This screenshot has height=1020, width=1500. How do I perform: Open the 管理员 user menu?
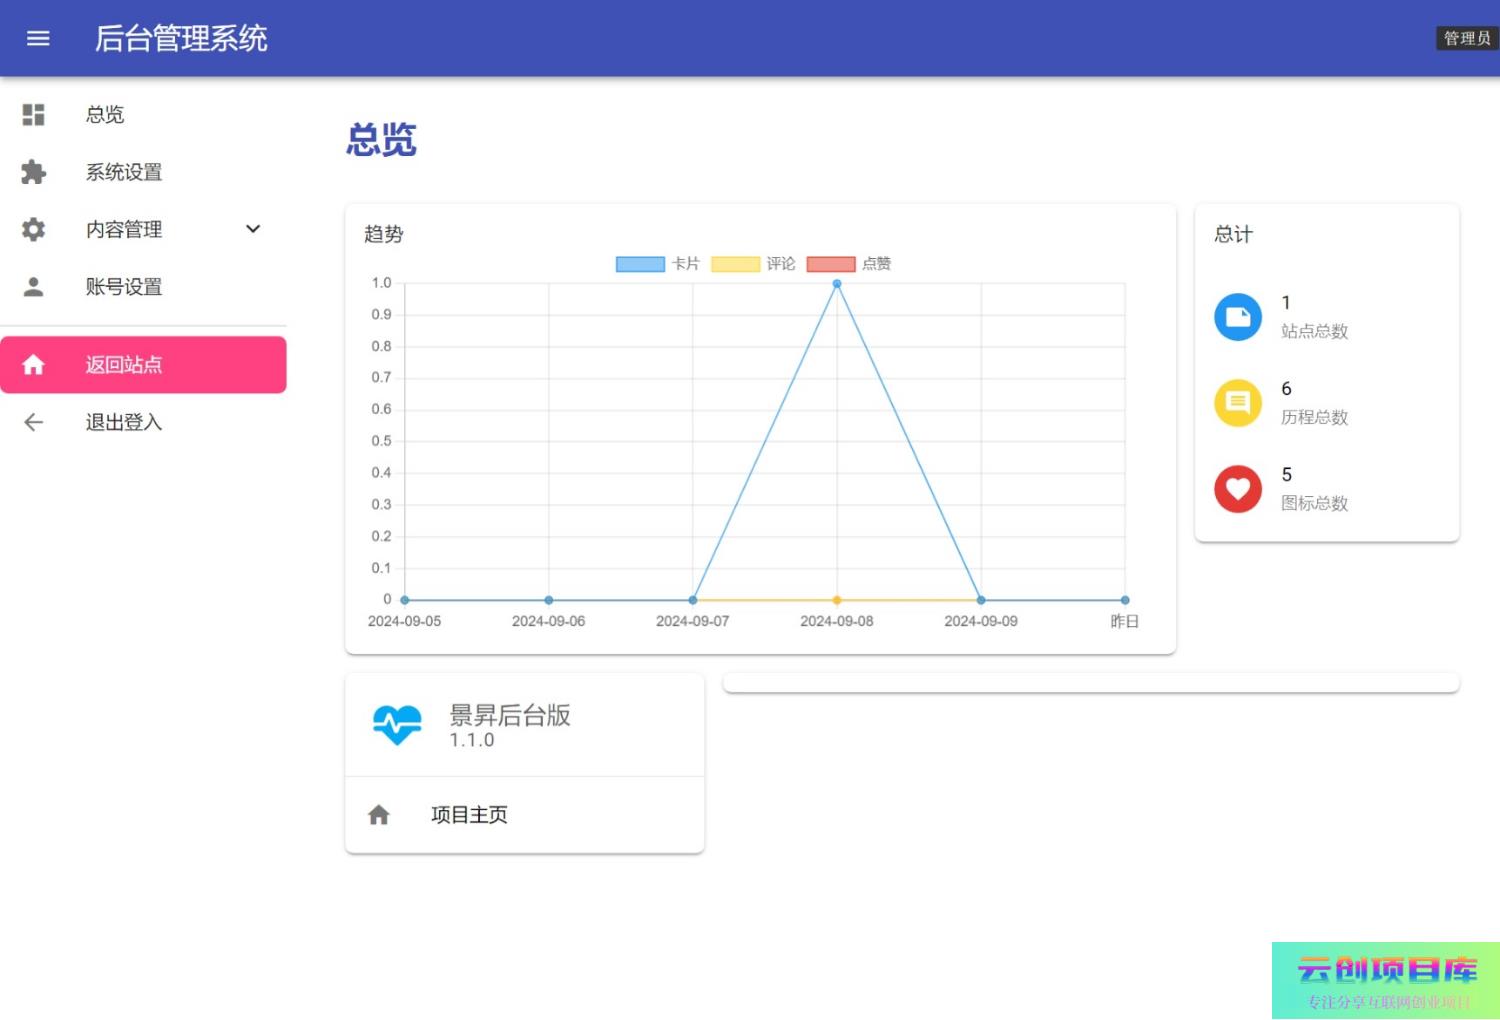pos(1466,38)
